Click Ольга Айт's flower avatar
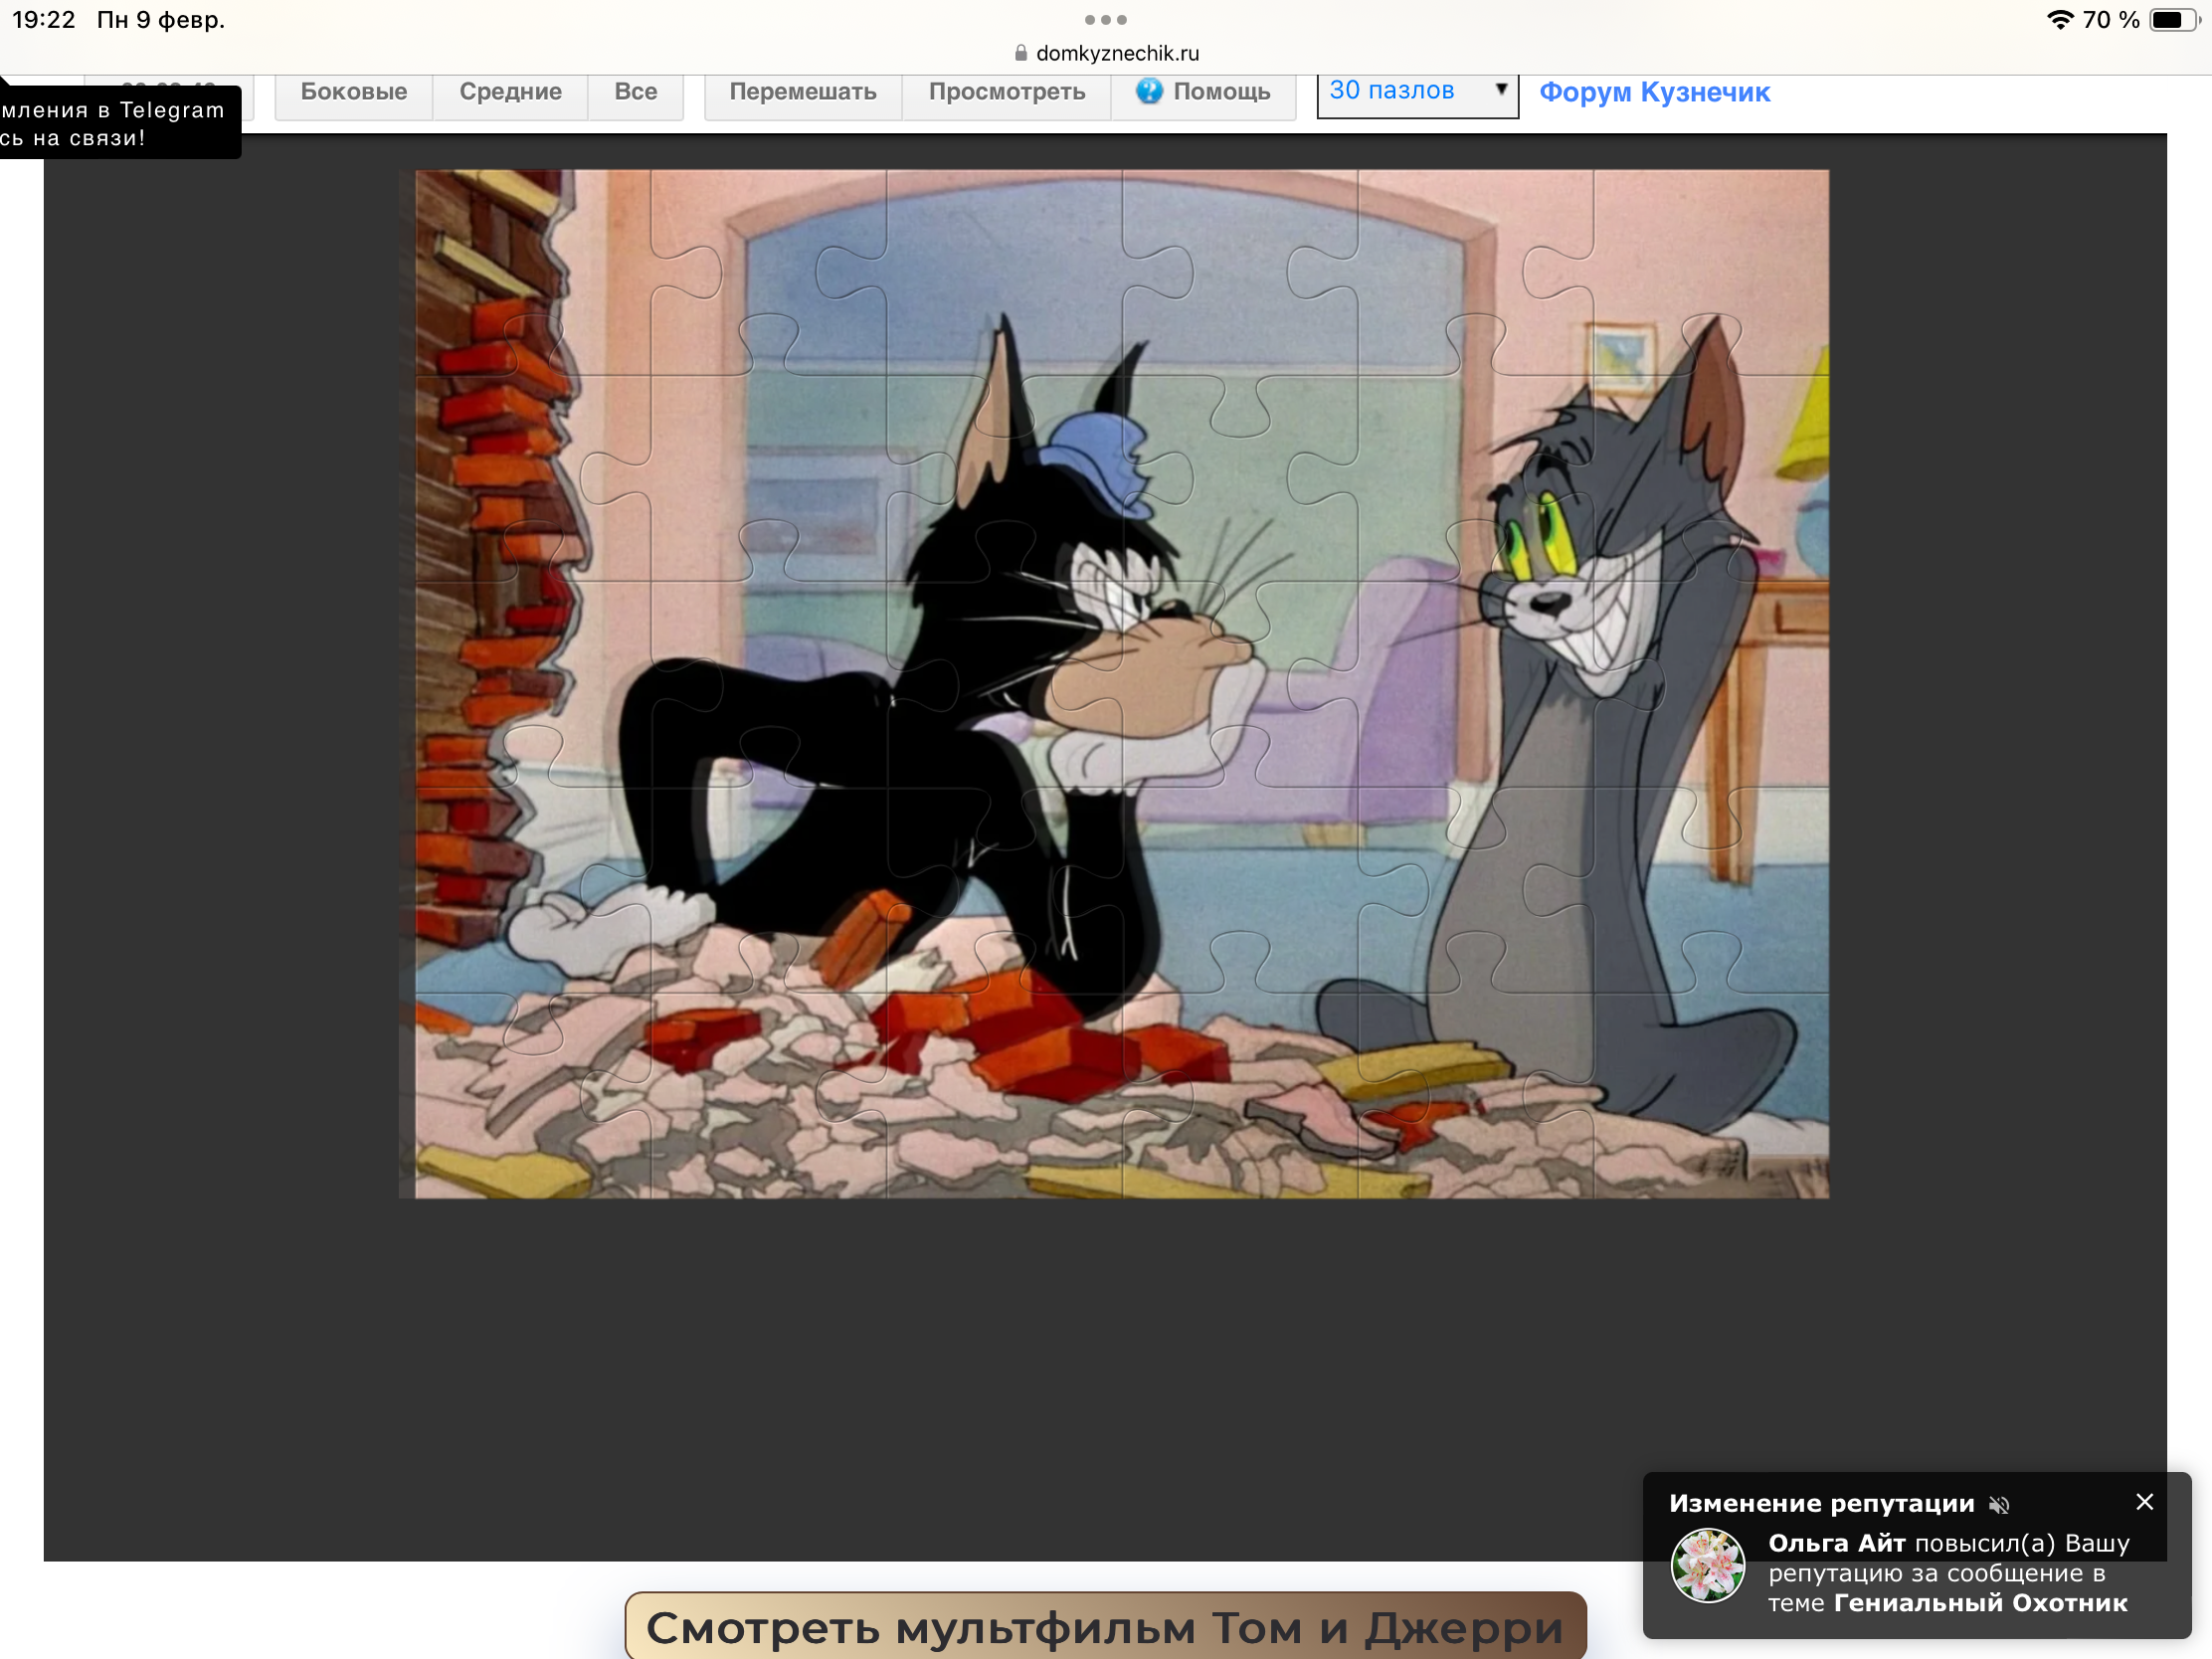The width and height of the screenshot is (2212, 1659). (1708, 1565)
